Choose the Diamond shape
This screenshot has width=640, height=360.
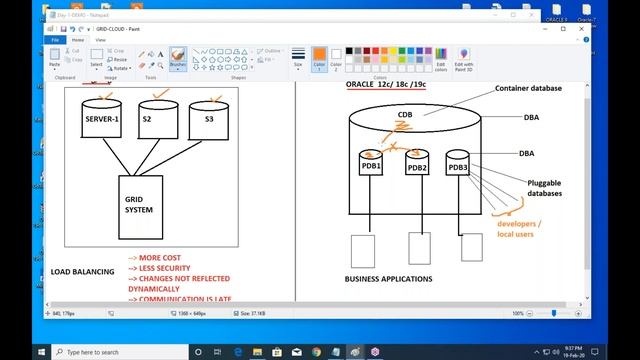pos(204,60)
